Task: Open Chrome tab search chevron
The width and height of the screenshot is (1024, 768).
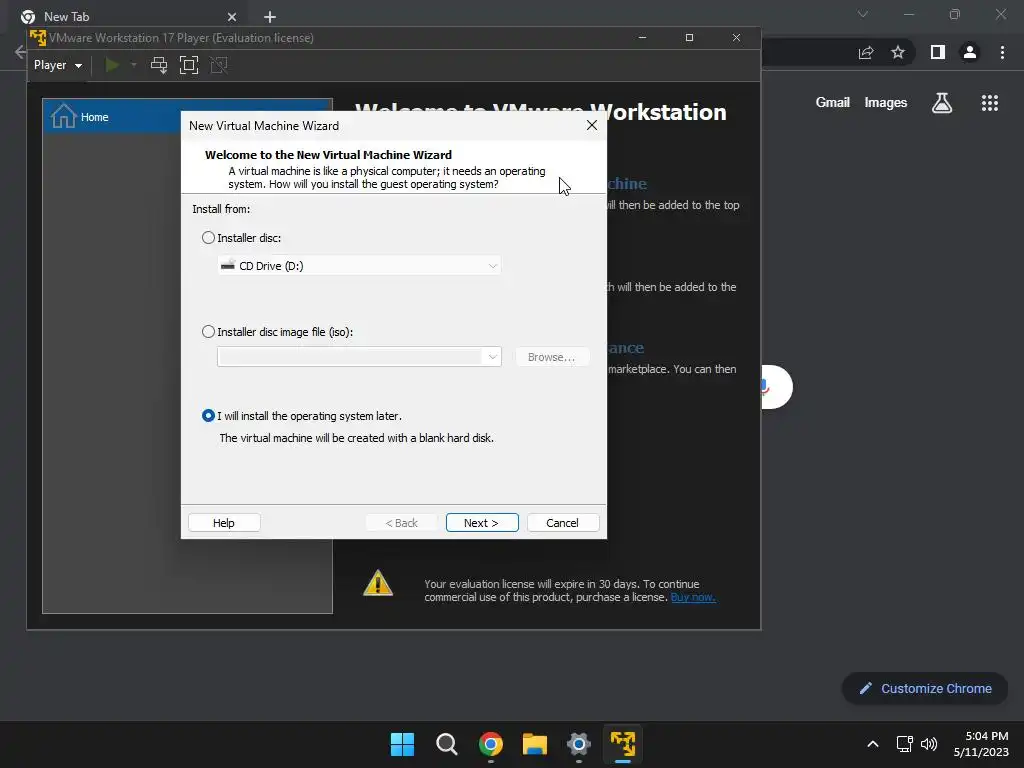Action: click(863, 14)
